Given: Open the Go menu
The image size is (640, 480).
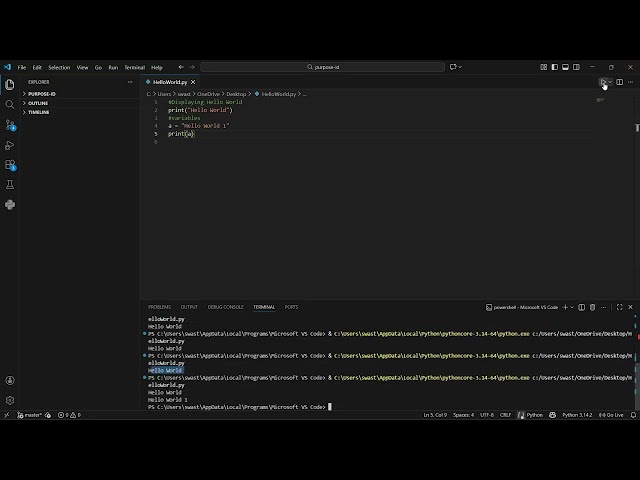Looking at the screenshot, I should coord(98,67).
